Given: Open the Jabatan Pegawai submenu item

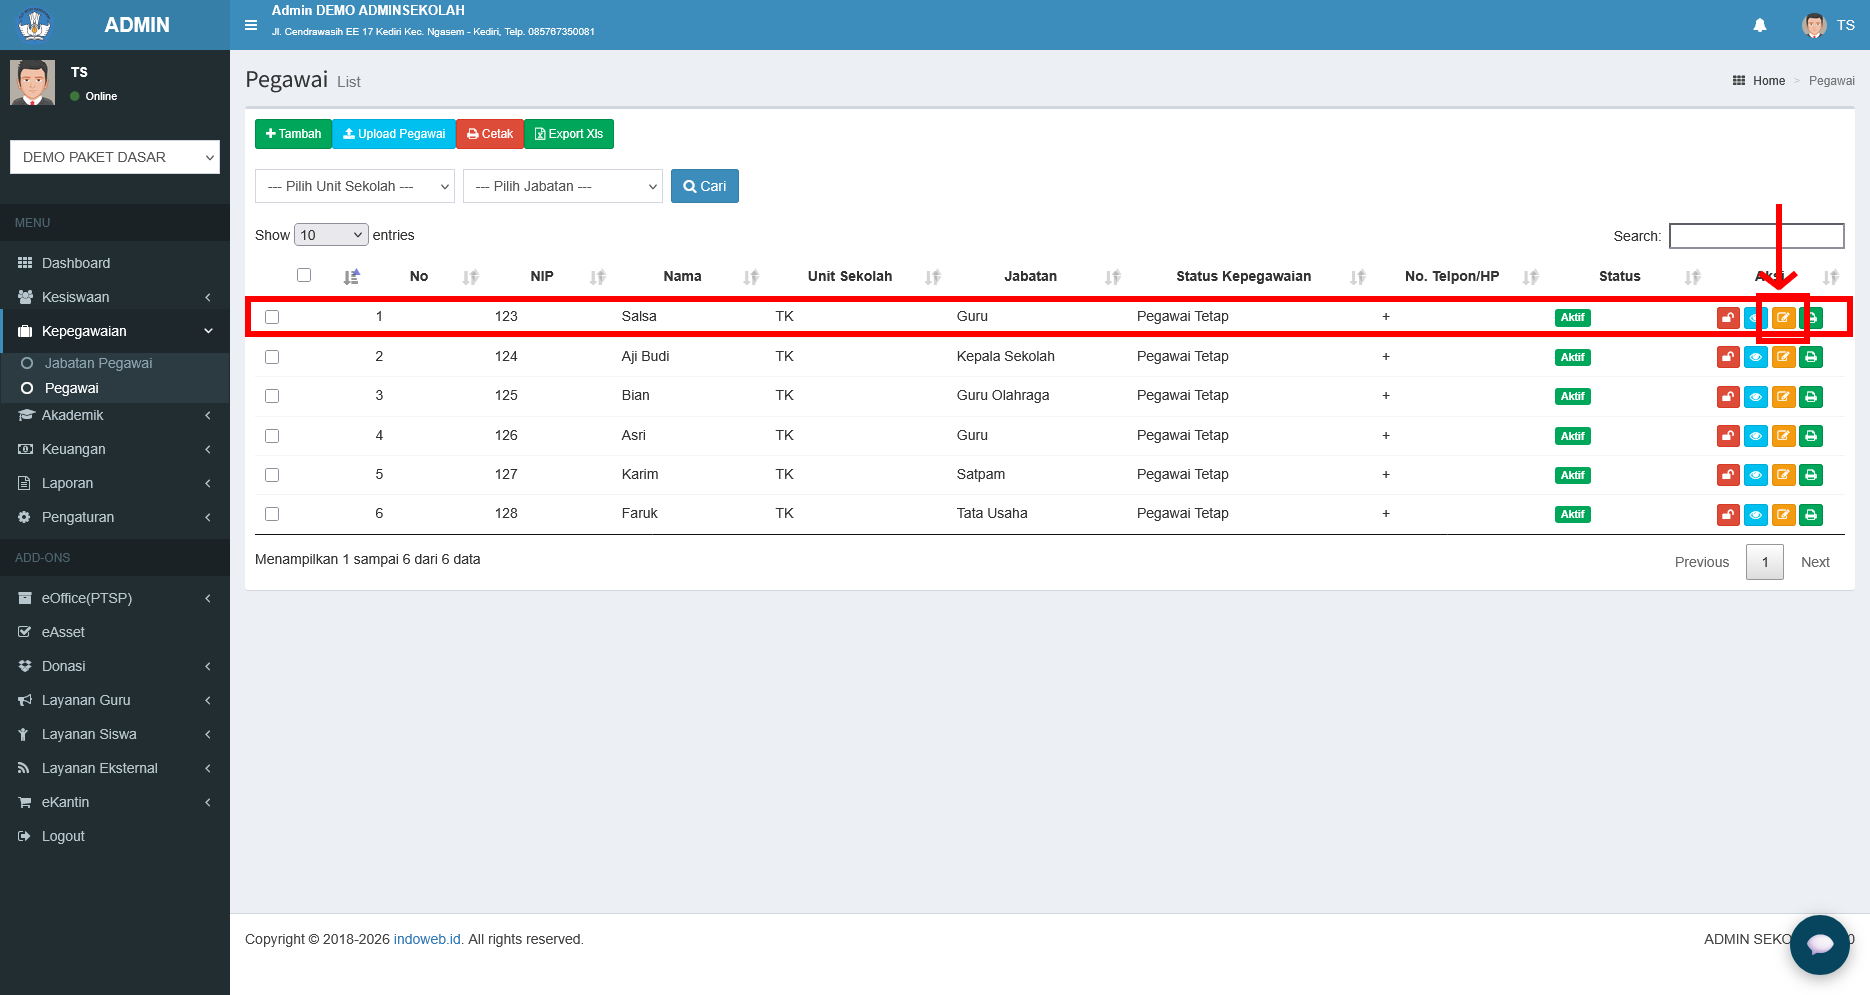Looking at the screenshot, I should coord(98,363).
